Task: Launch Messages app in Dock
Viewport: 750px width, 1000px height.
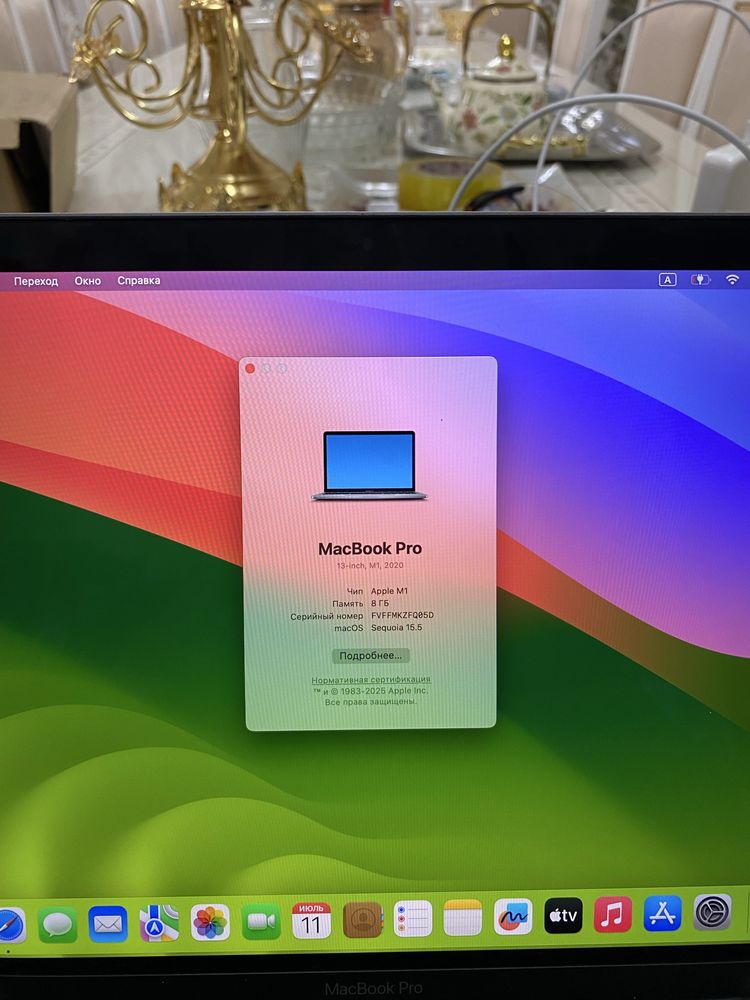Action: coord(57,924)
